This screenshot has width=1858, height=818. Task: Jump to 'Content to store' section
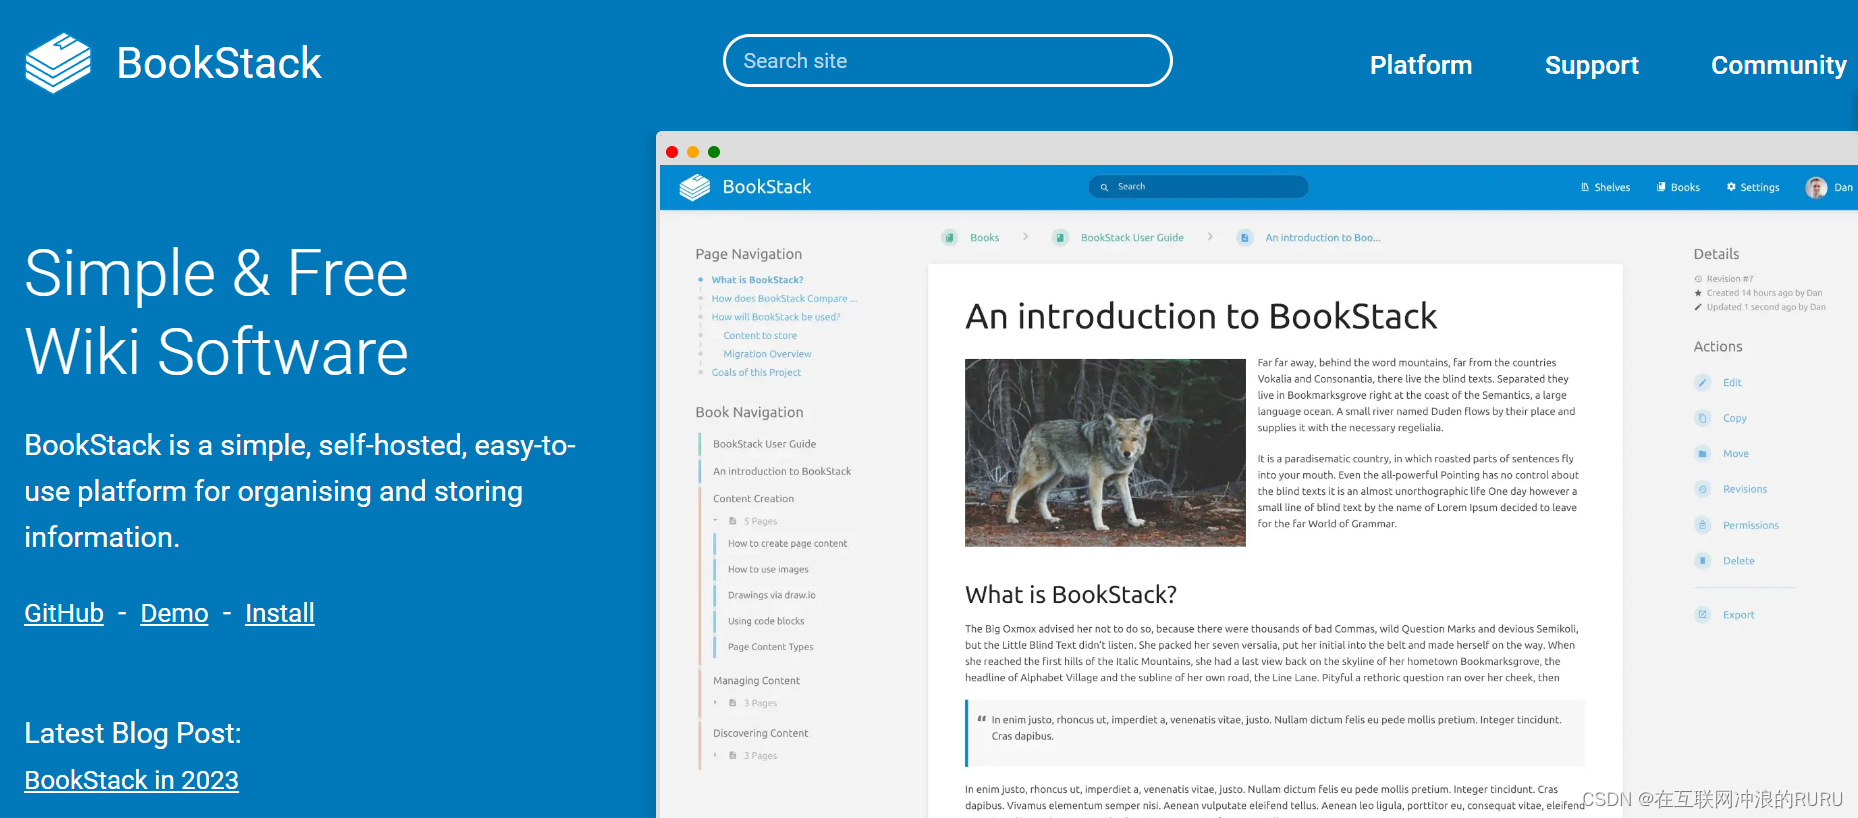coord(760,336)
